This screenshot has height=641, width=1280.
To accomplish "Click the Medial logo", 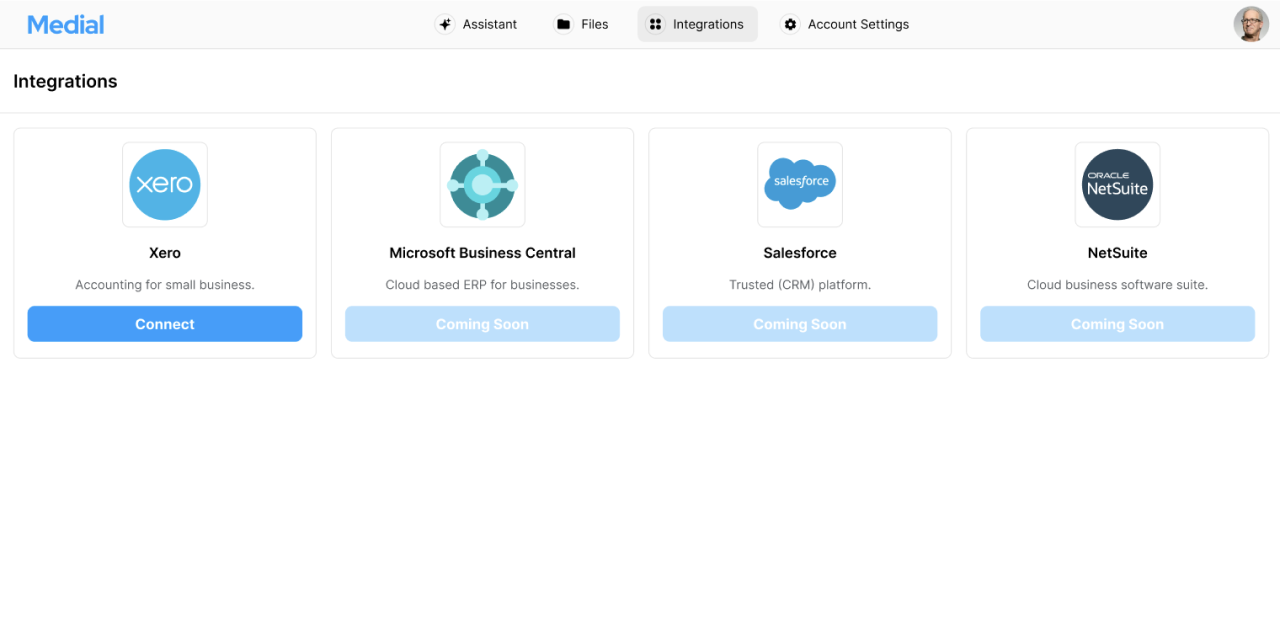I will coord(66,25).
